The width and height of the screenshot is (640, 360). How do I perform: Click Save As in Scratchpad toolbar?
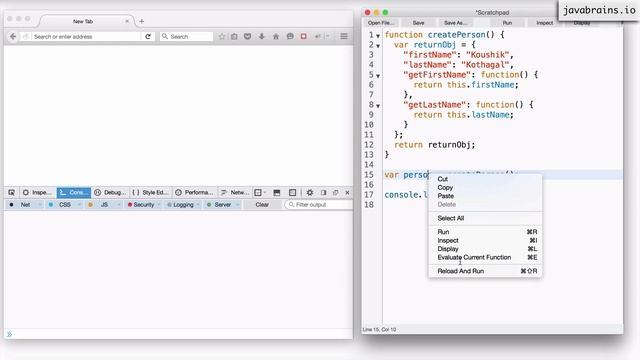[455, 23]
